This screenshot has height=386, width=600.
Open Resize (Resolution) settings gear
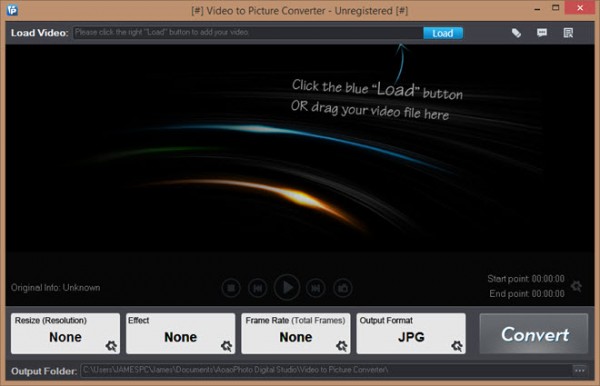111,346
